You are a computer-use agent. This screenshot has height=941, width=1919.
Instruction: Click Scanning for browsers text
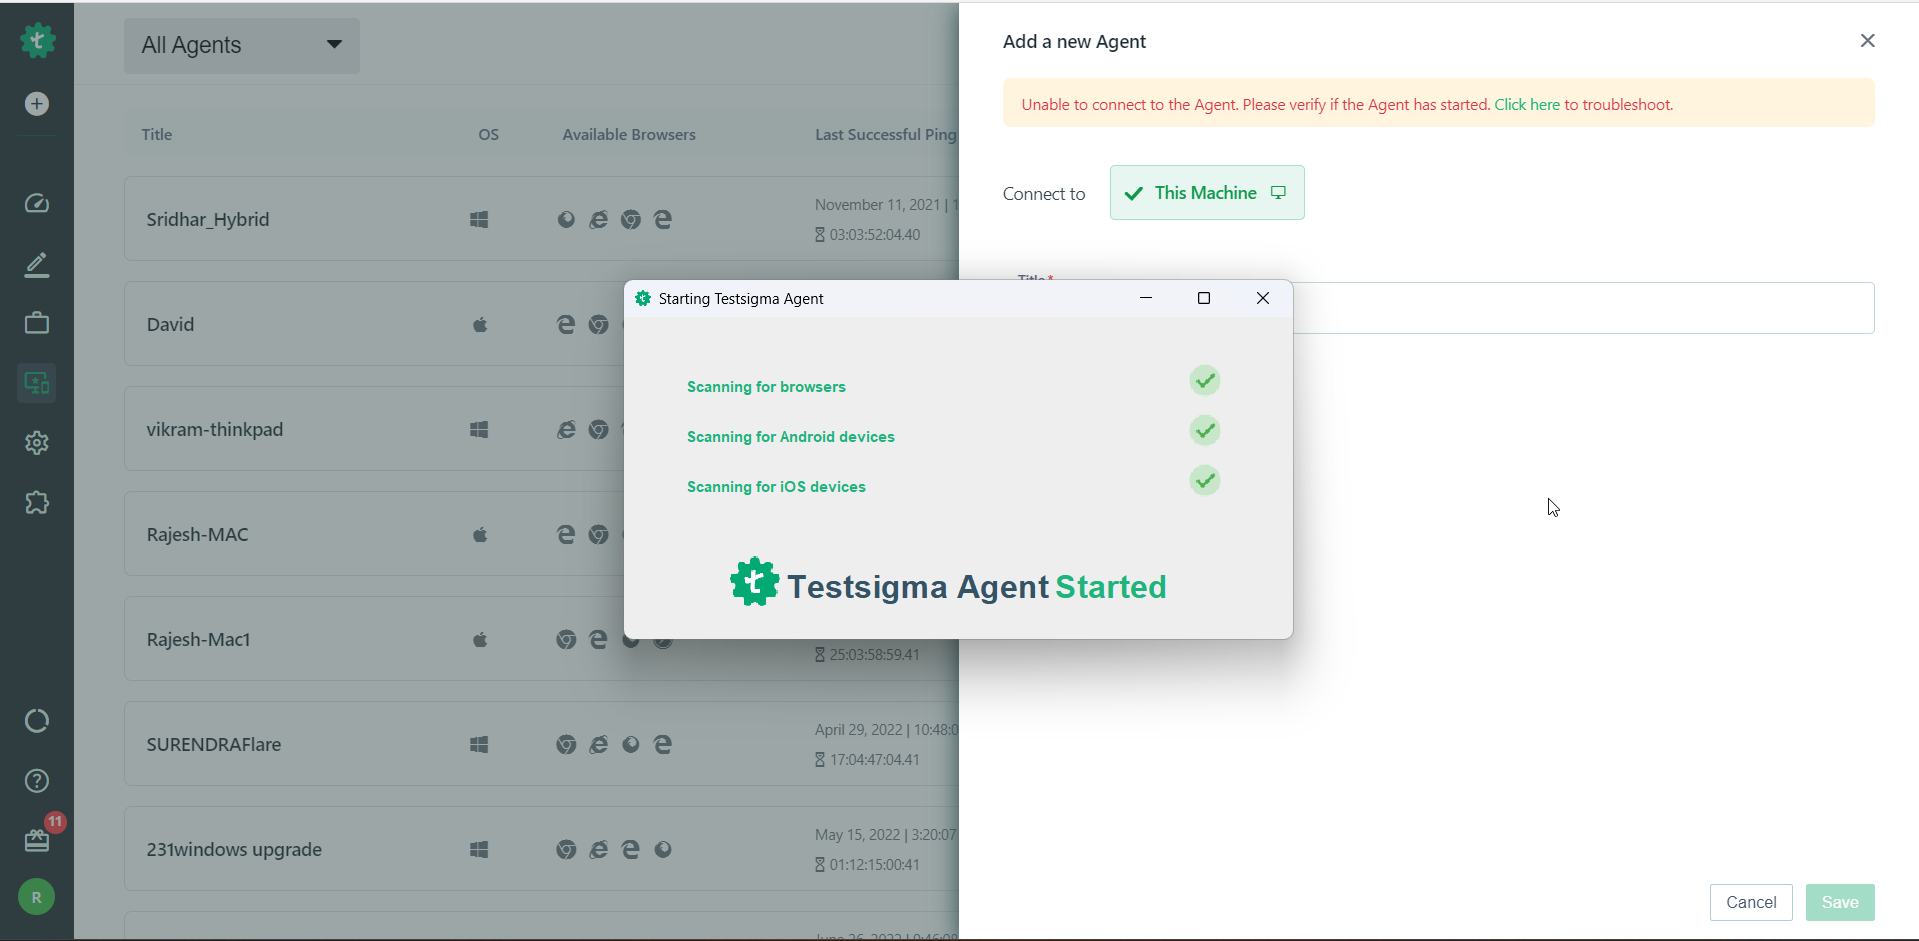[766, 387]
